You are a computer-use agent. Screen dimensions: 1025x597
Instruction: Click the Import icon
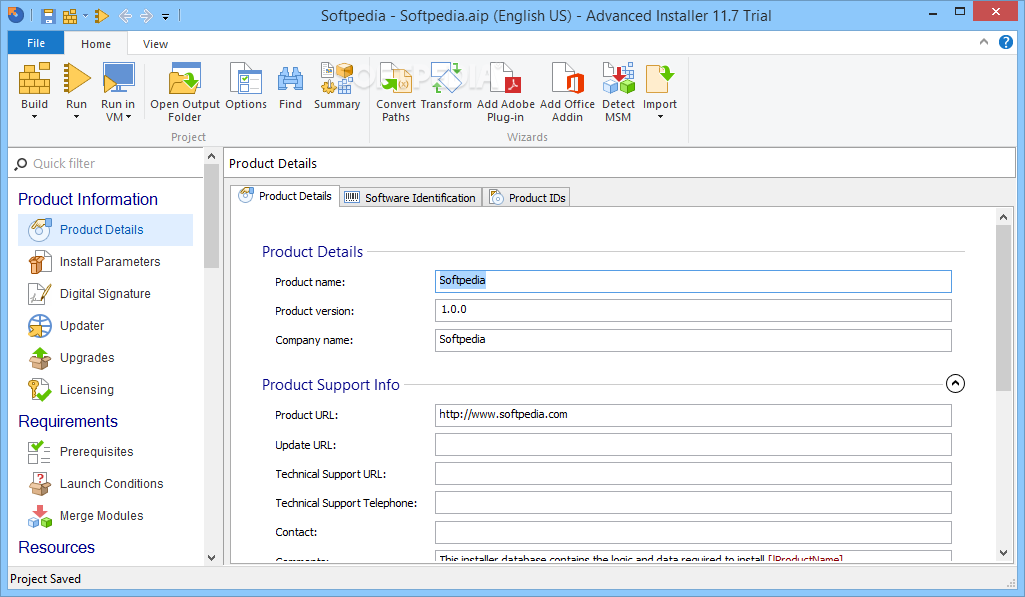660,79
